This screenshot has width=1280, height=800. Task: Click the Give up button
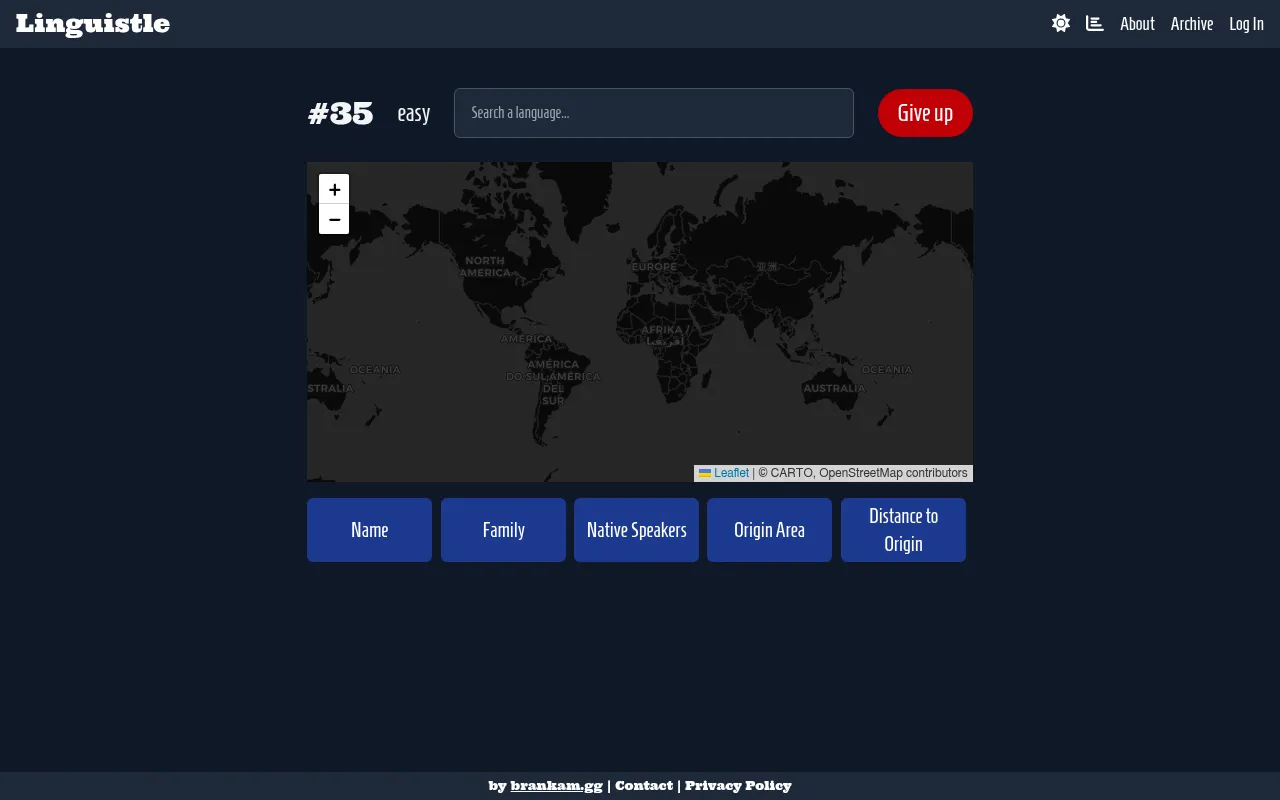(x=925, y=113)
